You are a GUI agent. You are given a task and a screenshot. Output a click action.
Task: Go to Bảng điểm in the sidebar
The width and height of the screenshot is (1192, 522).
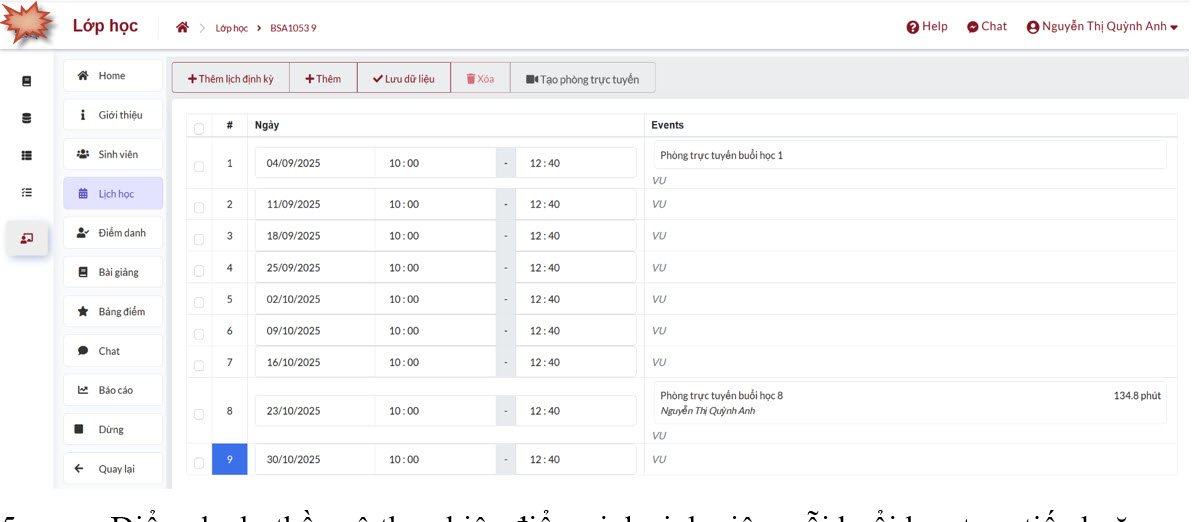coord(113,312)
